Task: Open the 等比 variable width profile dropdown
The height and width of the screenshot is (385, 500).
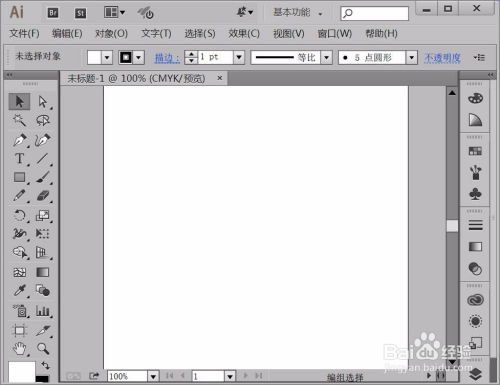Action: click(x=327, y=57)
